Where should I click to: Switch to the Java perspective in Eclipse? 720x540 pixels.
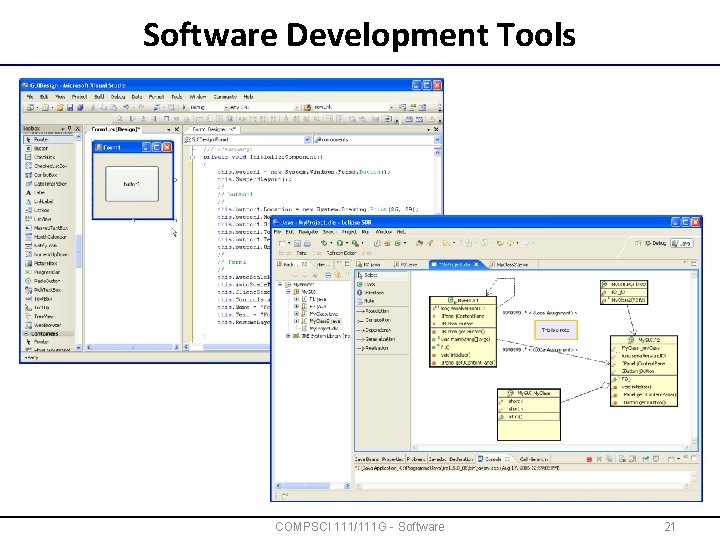pyautogui.click(x=681, y=244)
